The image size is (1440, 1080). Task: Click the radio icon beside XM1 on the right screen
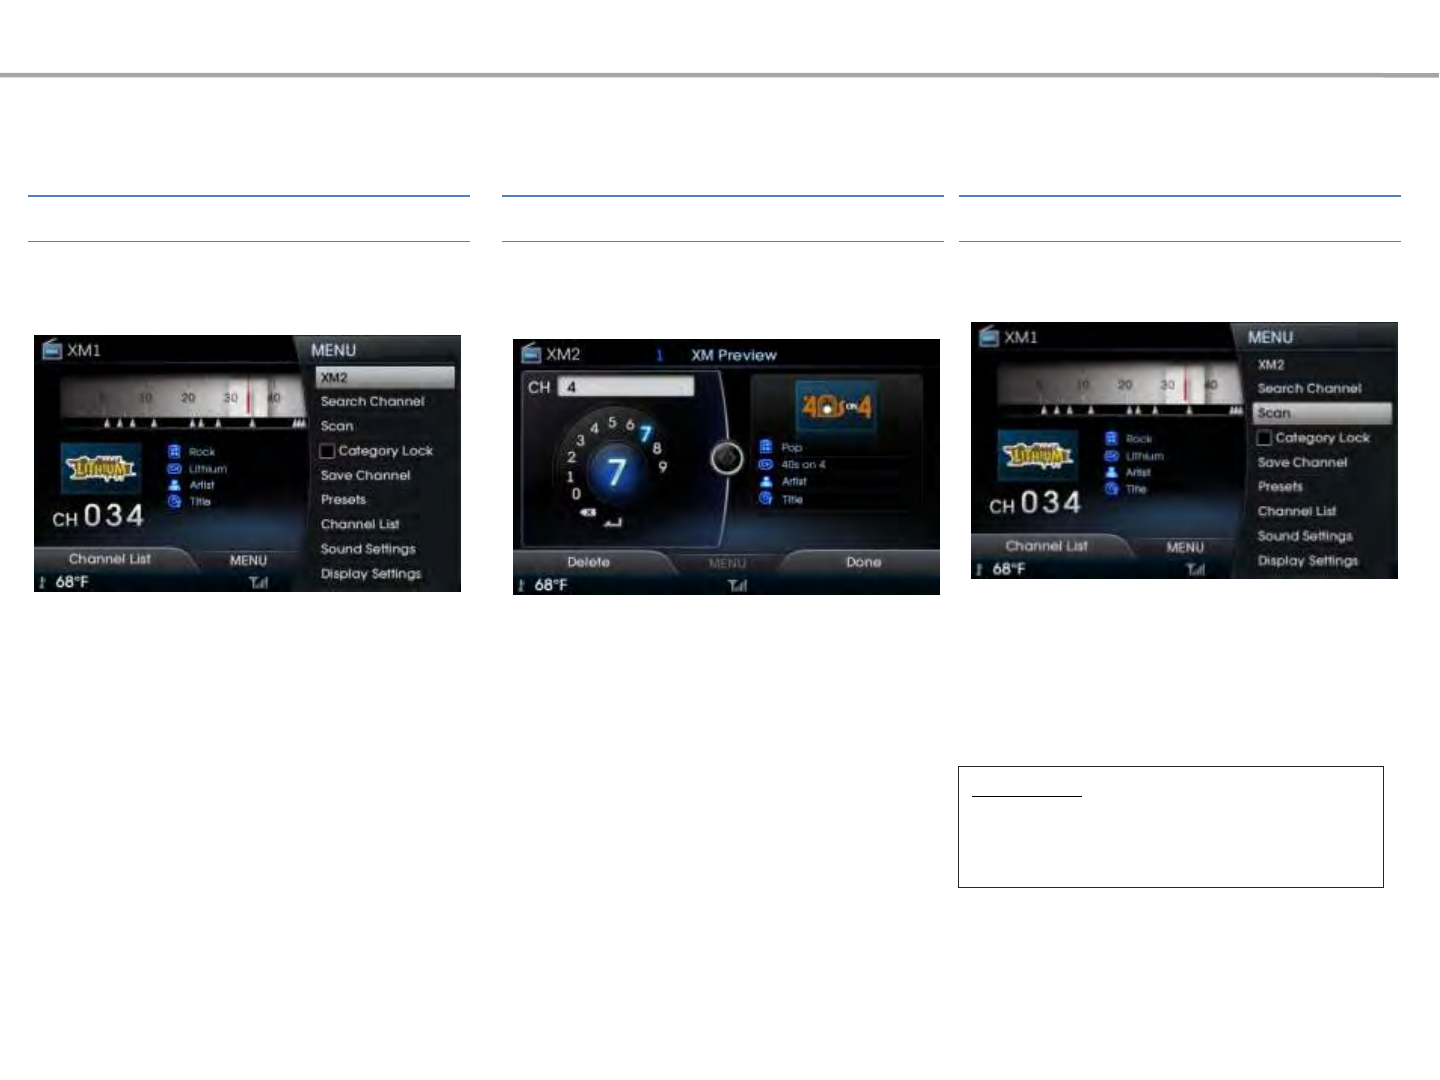click(x=989, y=336)
